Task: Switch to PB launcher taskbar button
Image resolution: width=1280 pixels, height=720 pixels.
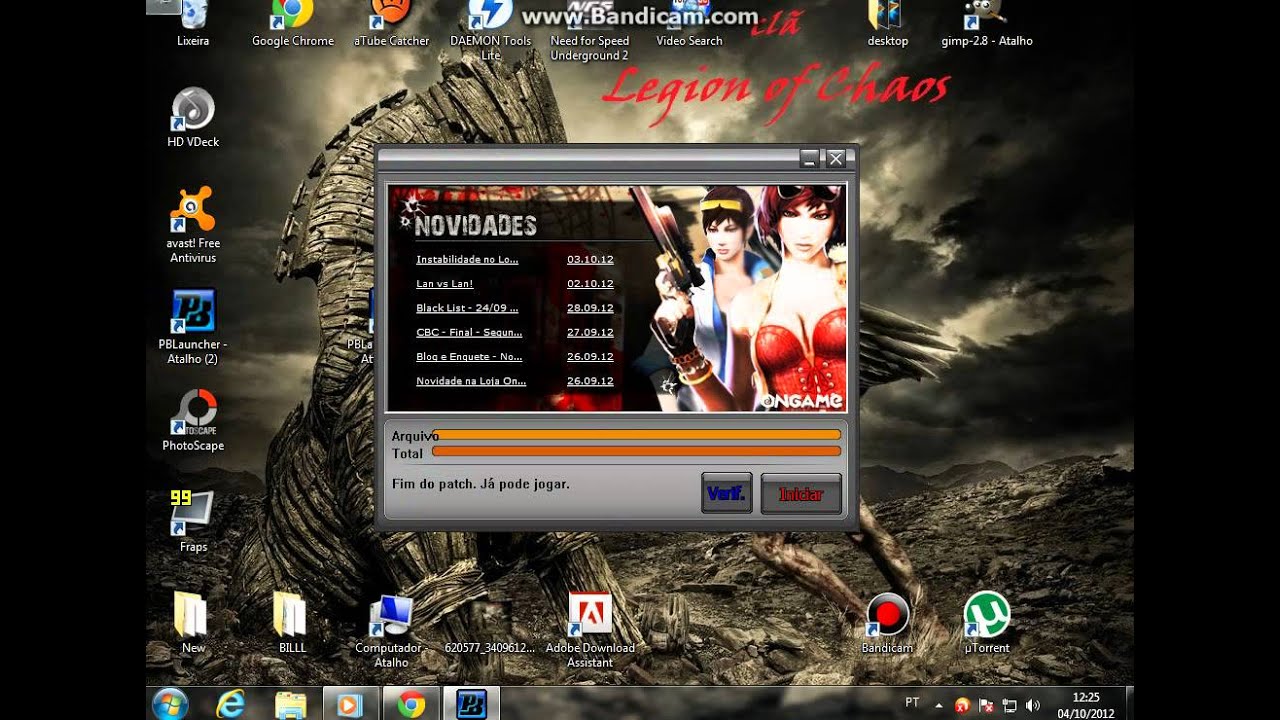Action: click(x=471, y=704)
